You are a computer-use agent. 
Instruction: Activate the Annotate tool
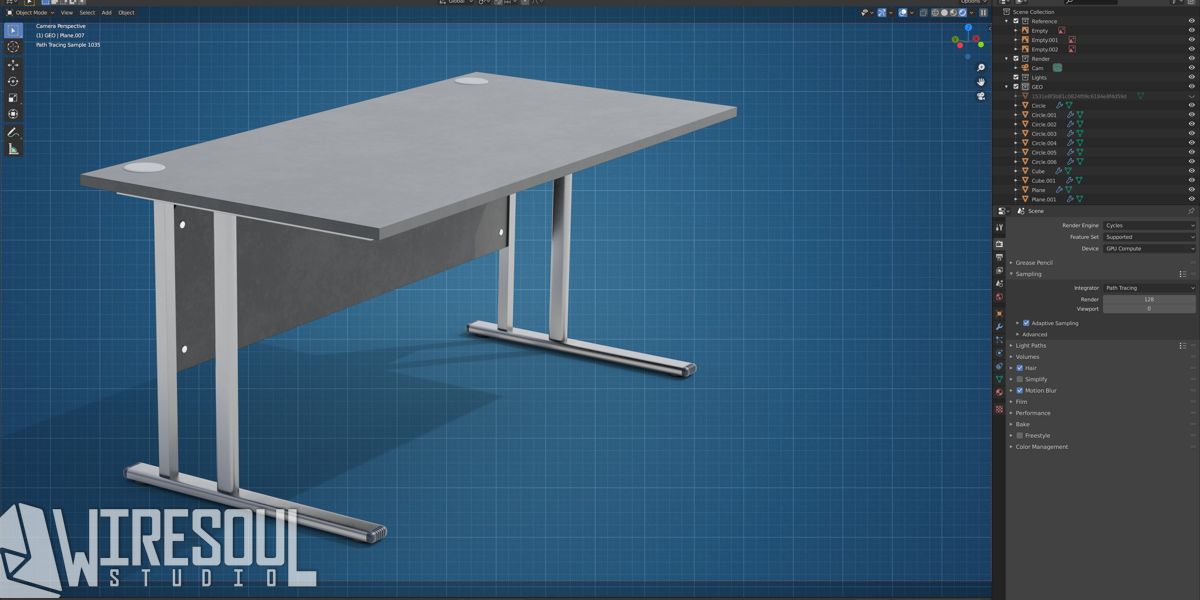coord(13,130)
